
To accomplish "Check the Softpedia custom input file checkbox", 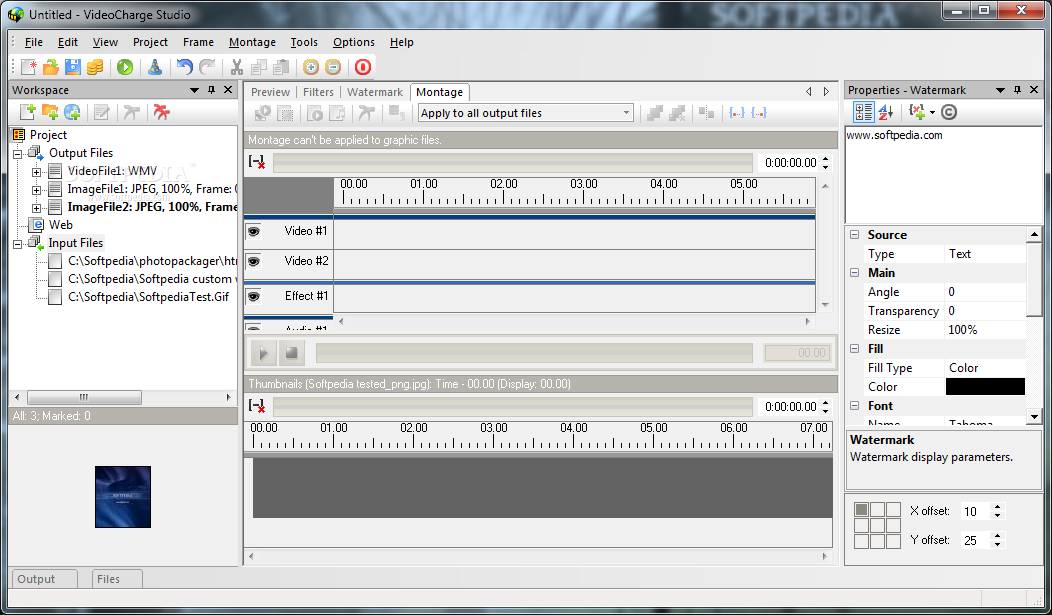I will click(x=55, y=279).
